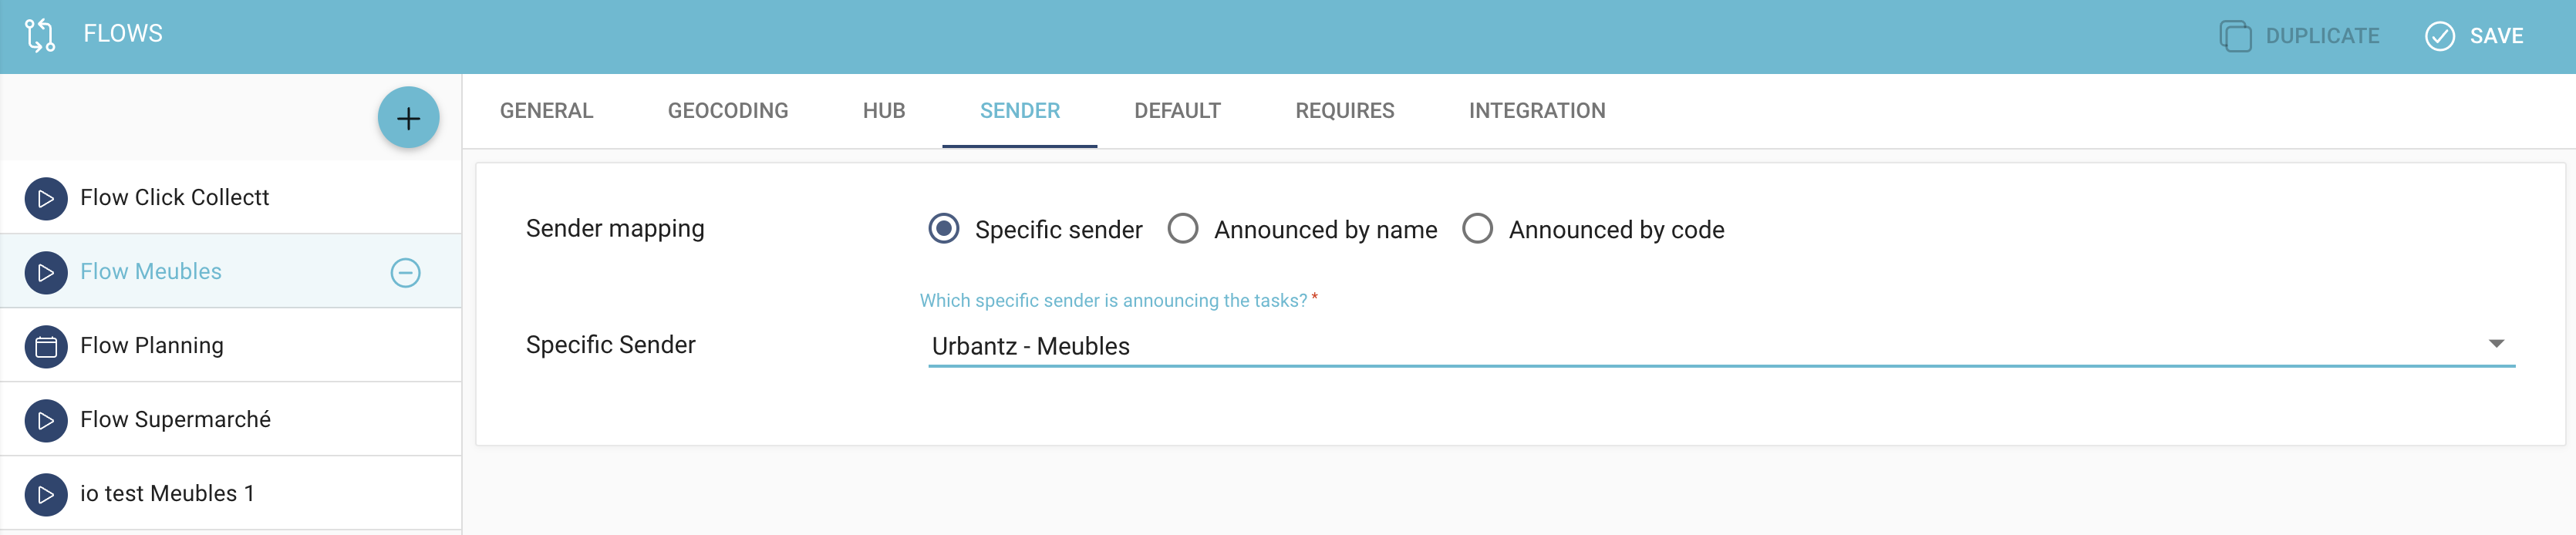Click the minus circle icon on Flow Meubles

point(405,272)
